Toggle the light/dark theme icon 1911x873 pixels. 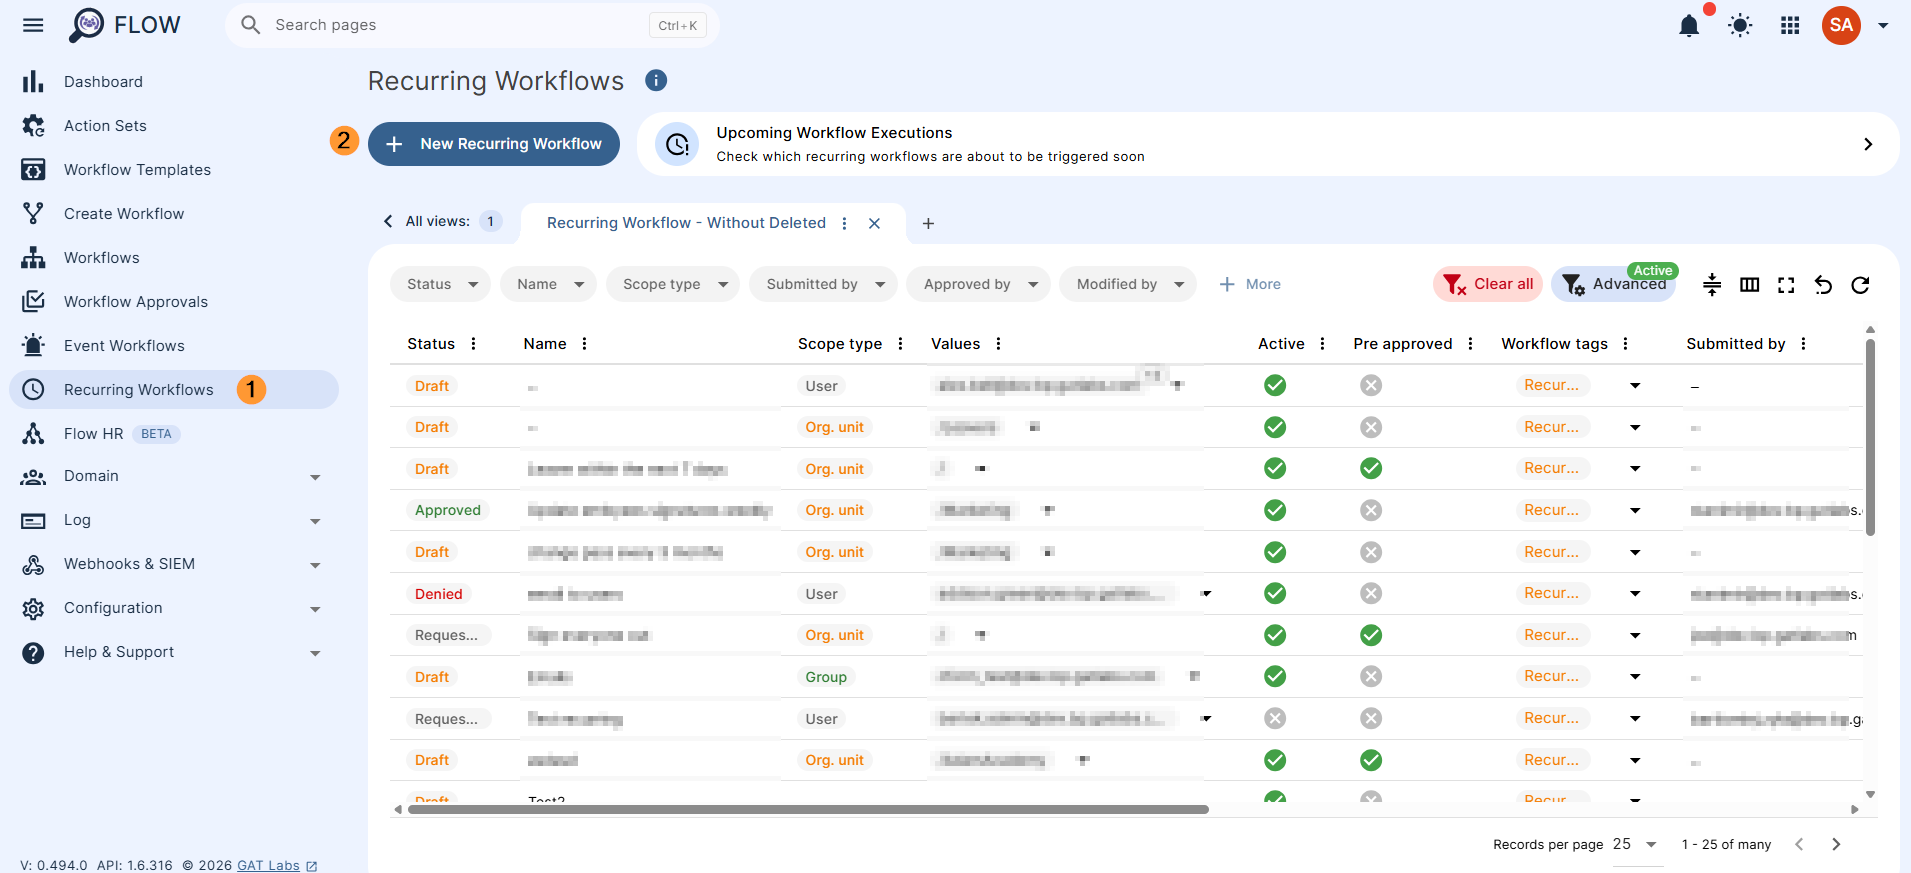tap(1740, 25)
